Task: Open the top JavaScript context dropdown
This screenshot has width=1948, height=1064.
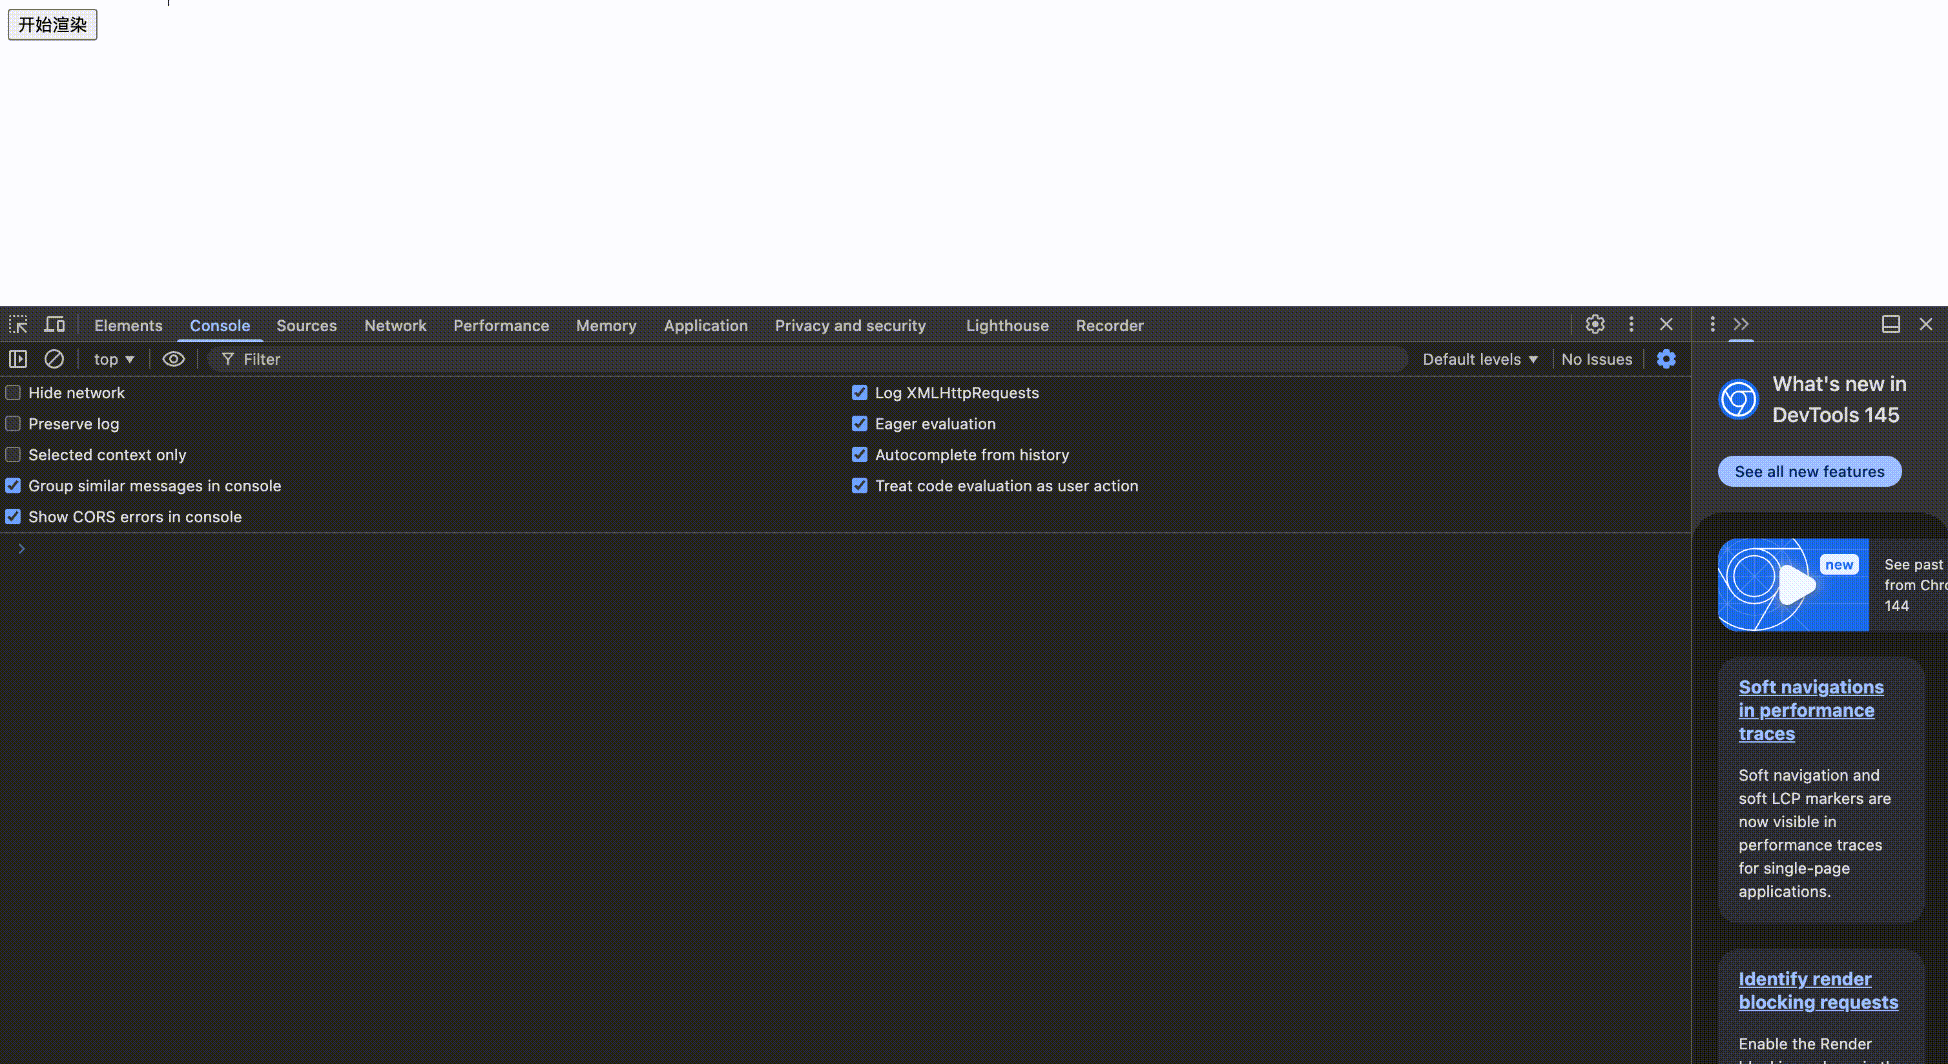Action: coord(113,359)
